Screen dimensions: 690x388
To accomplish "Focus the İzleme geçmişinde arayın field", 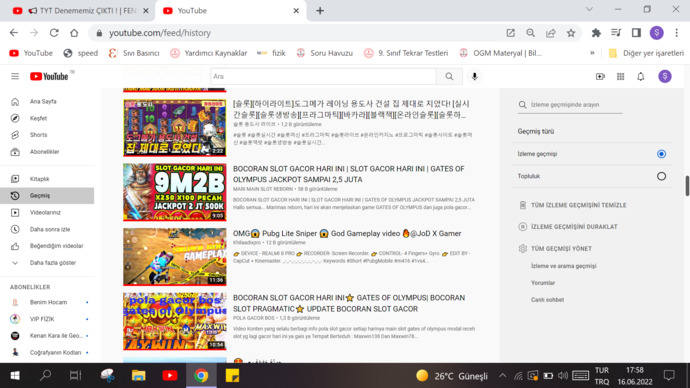I will point(570,105).
